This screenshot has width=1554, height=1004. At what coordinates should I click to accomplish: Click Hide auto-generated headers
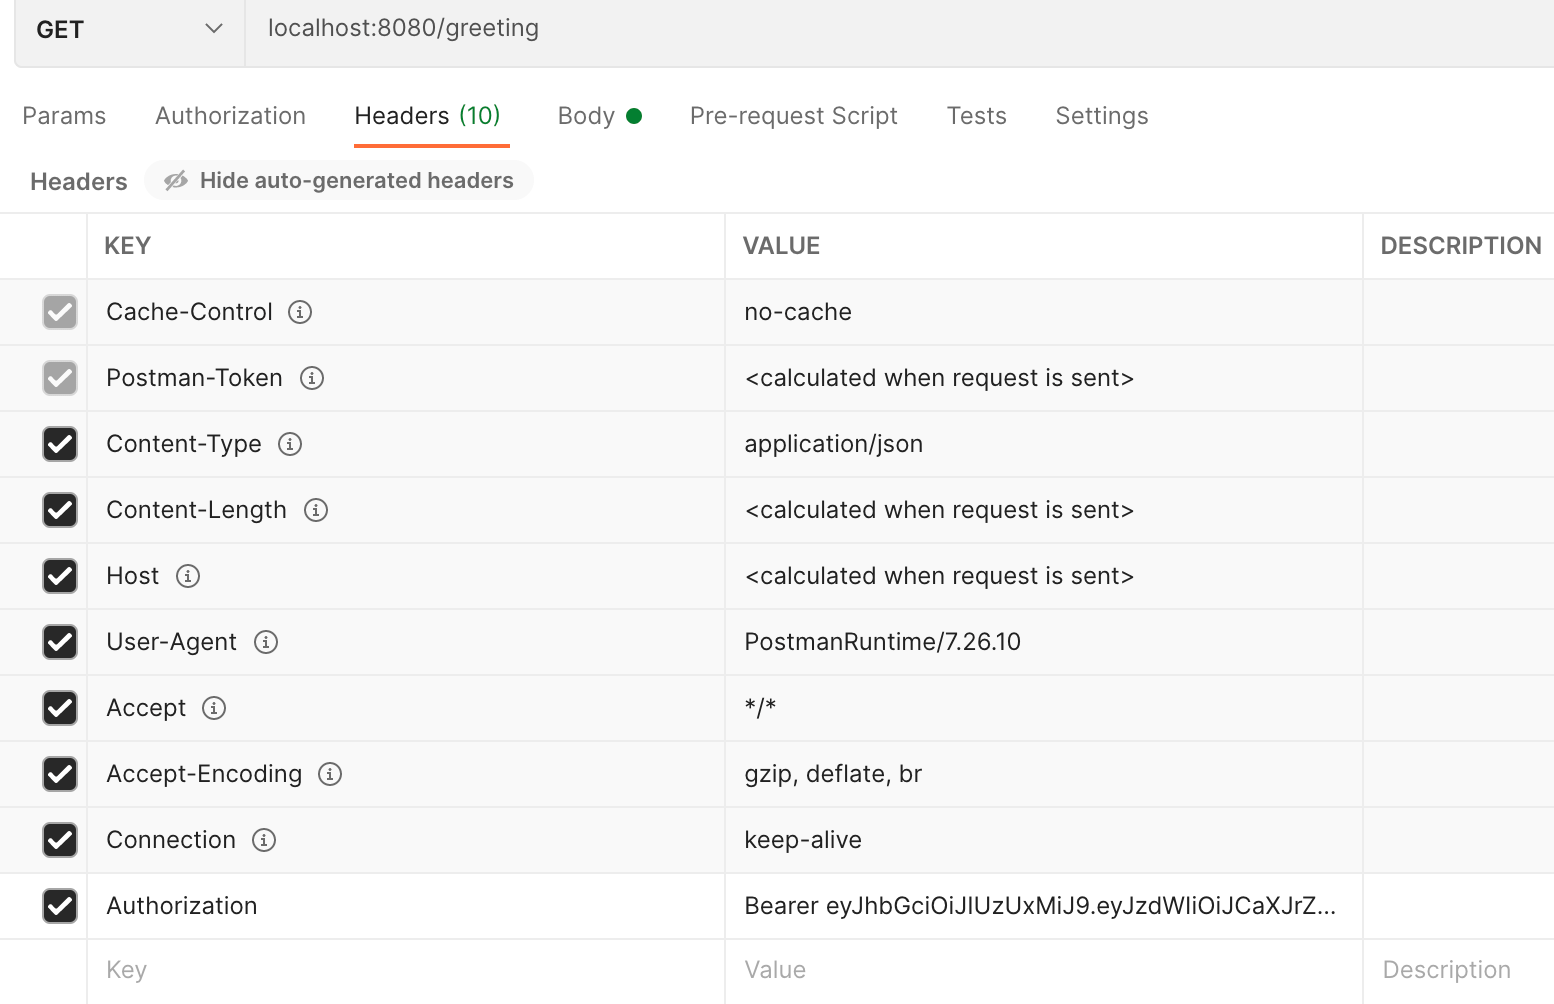pos(356,180)
